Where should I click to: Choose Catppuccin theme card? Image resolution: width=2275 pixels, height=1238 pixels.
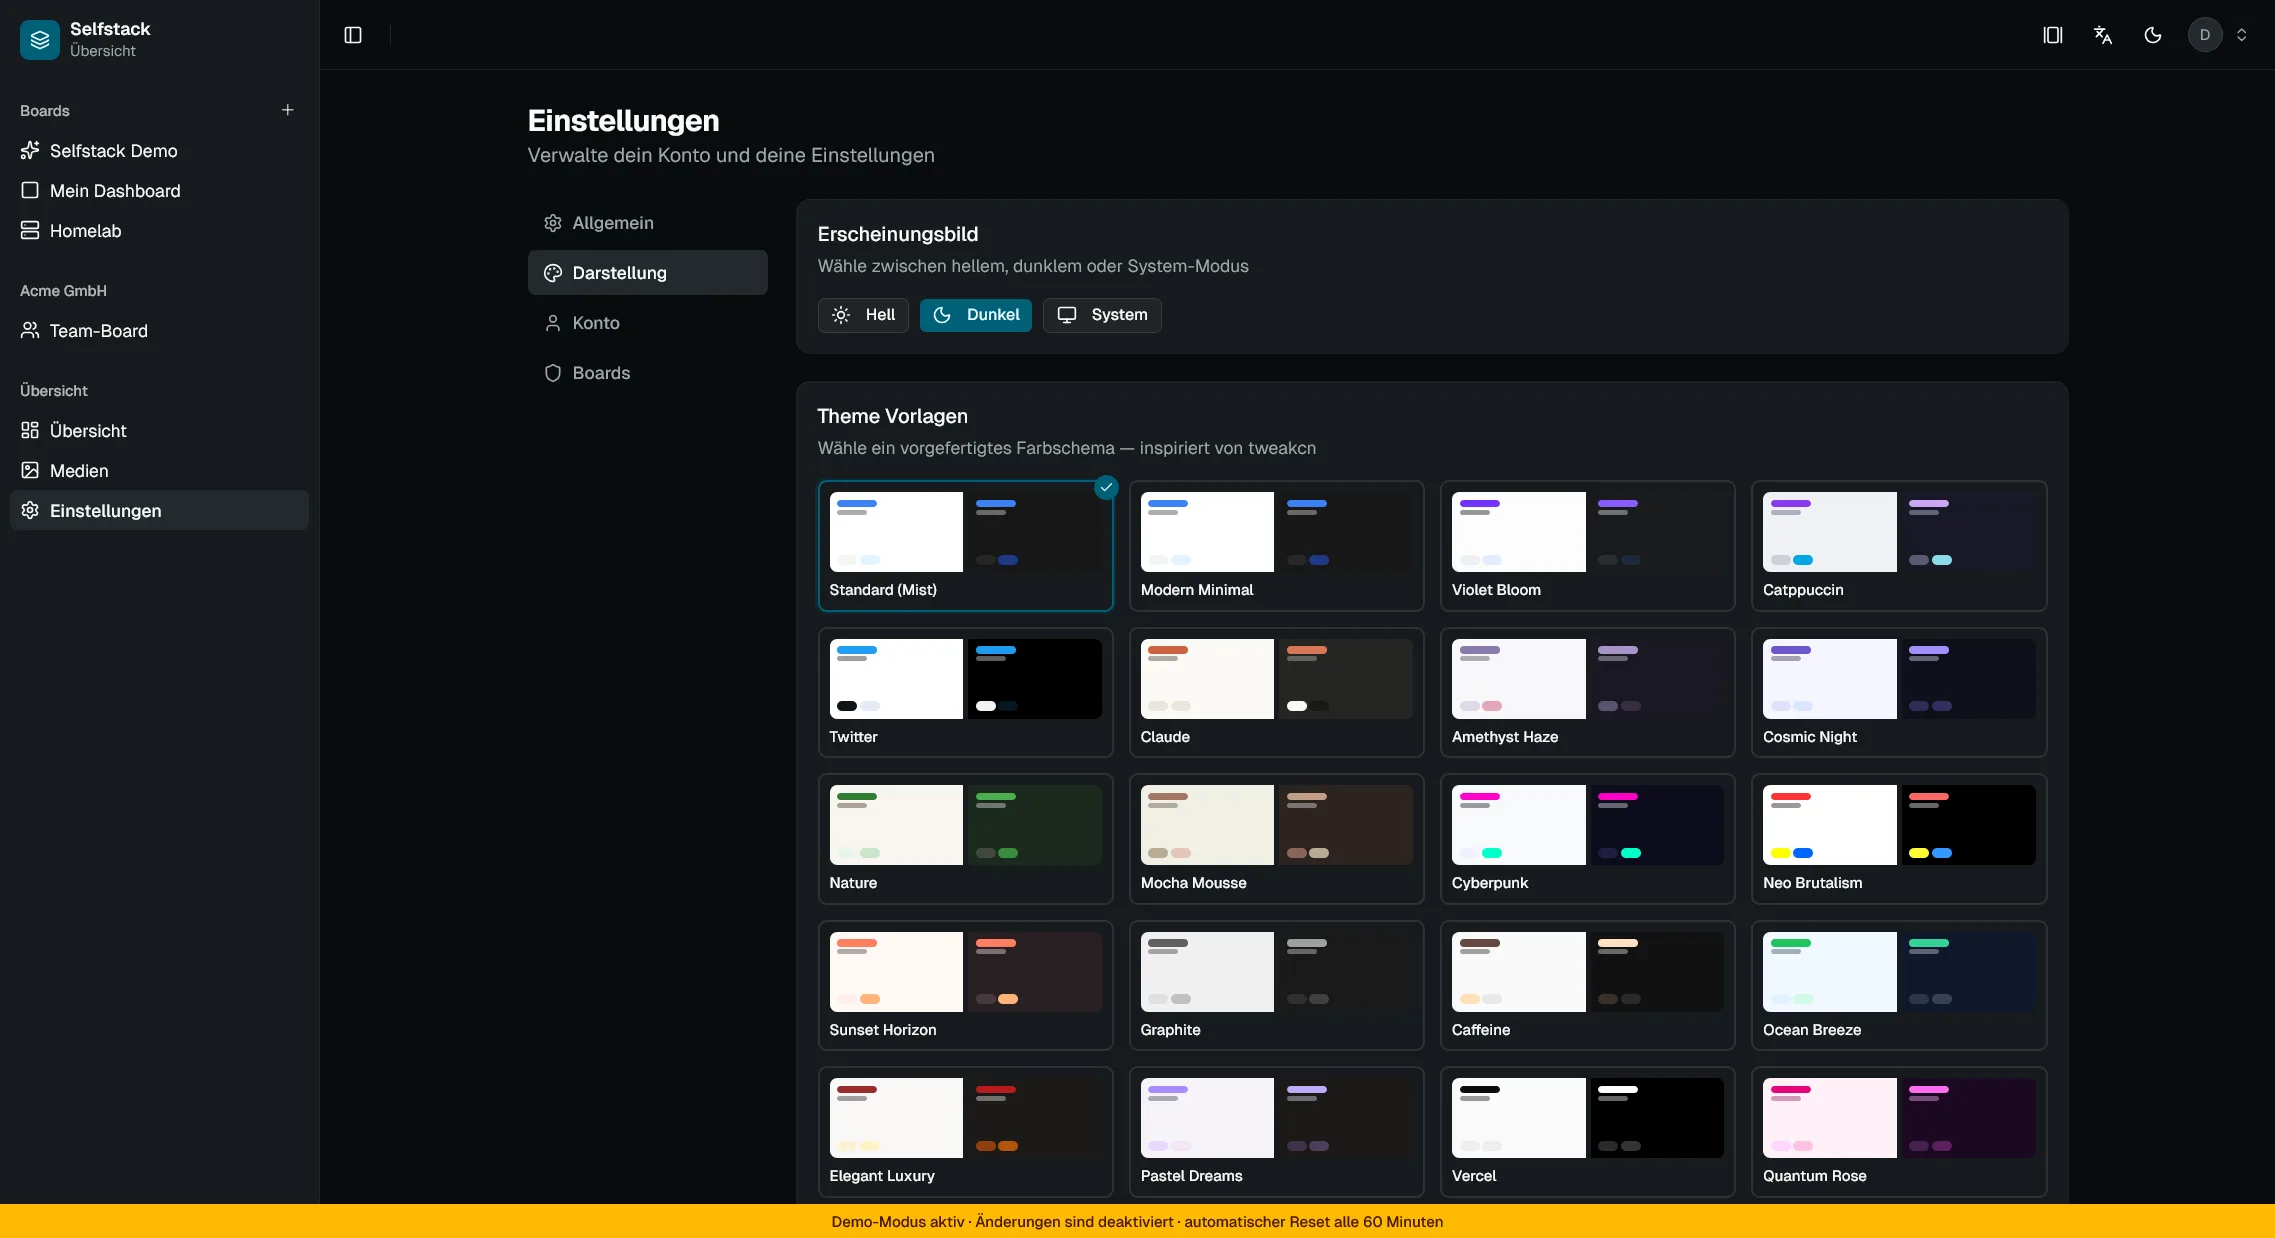pyautogui.click(x=1899, y=546)
